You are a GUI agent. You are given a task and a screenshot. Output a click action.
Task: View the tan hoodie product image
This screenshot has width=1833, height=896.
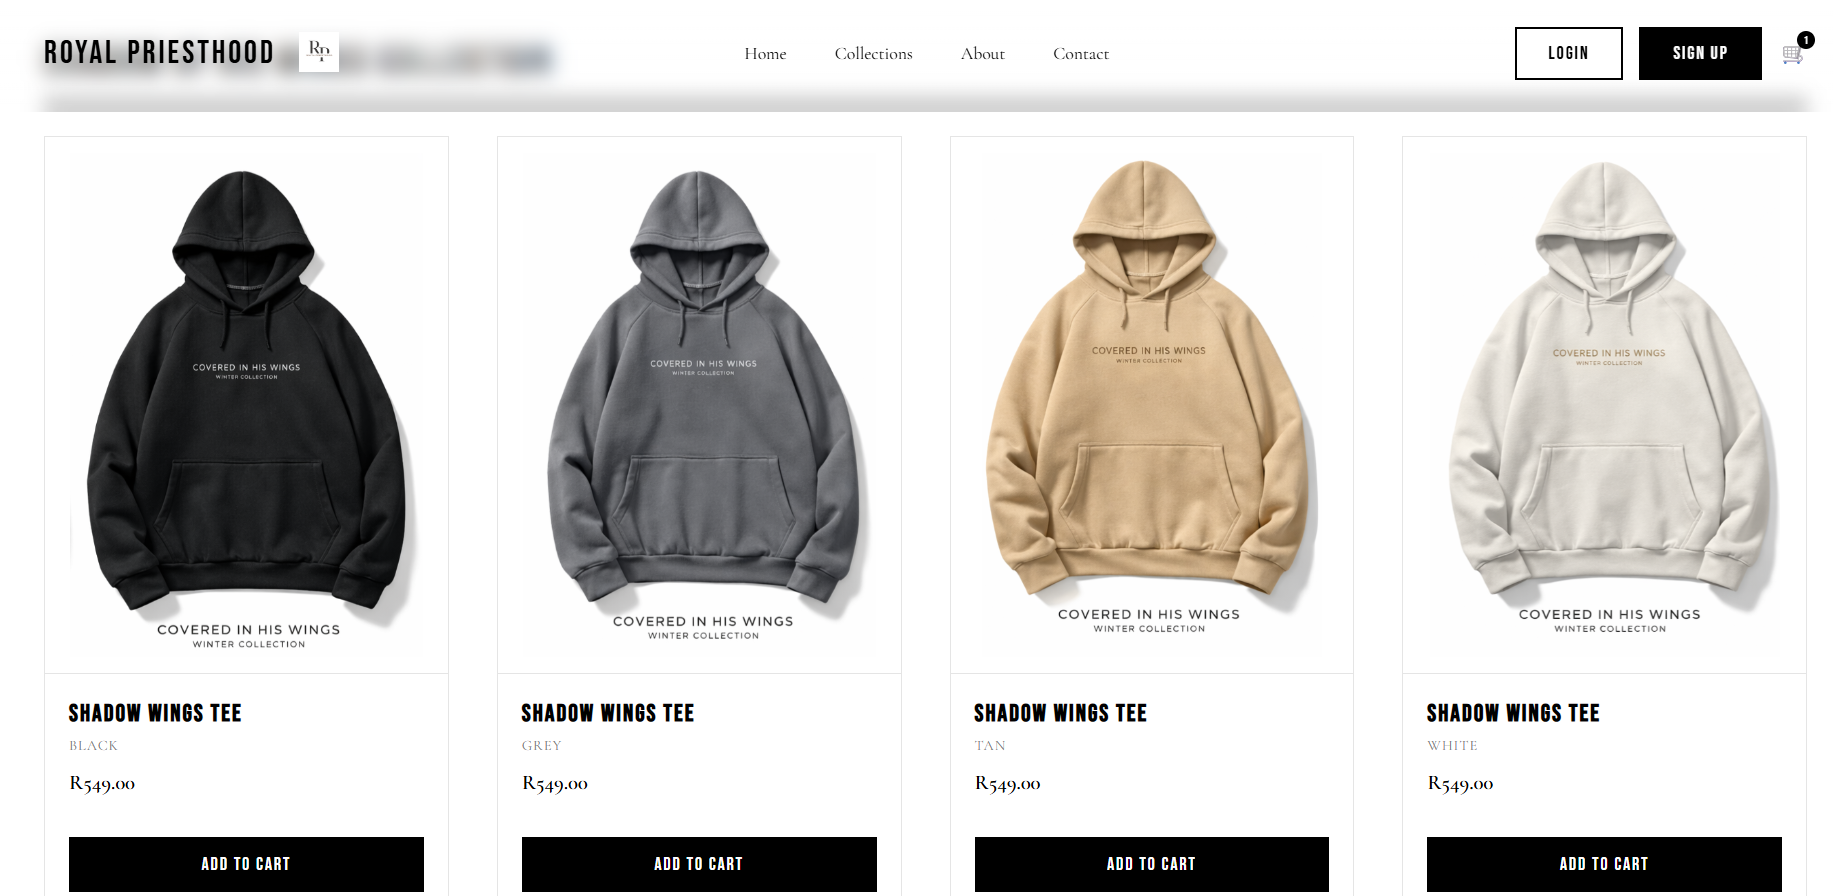click(x=1151, y=405)
